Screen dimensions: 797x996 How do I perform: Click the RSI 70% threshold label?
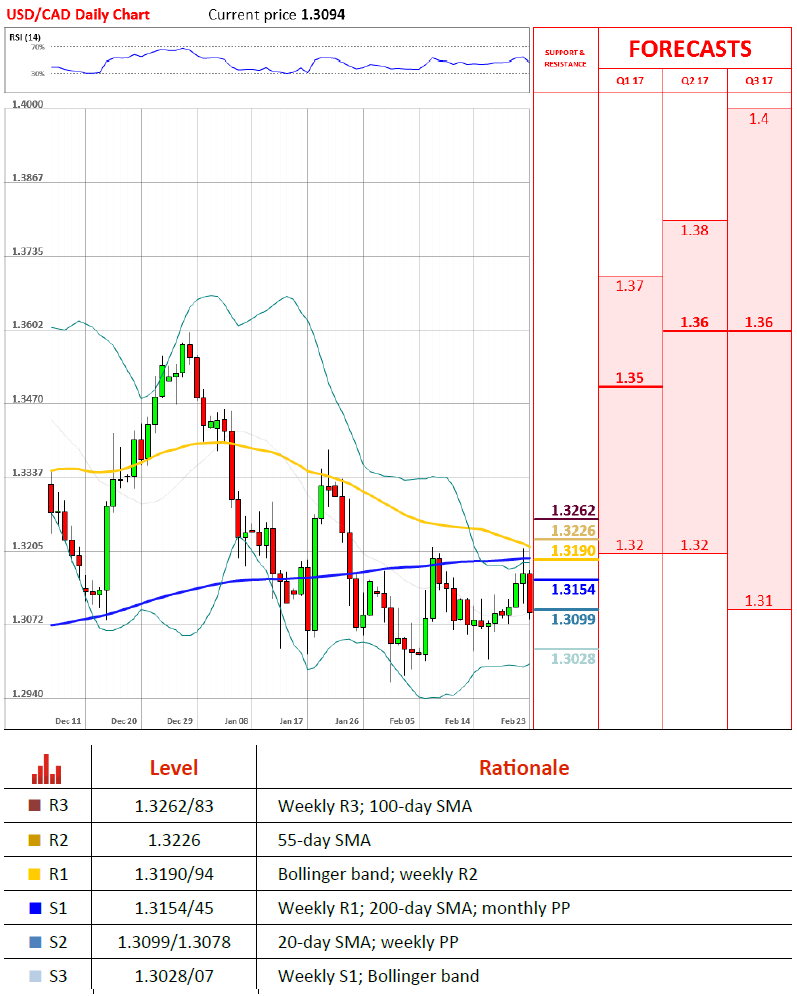[x=38, y=47]
